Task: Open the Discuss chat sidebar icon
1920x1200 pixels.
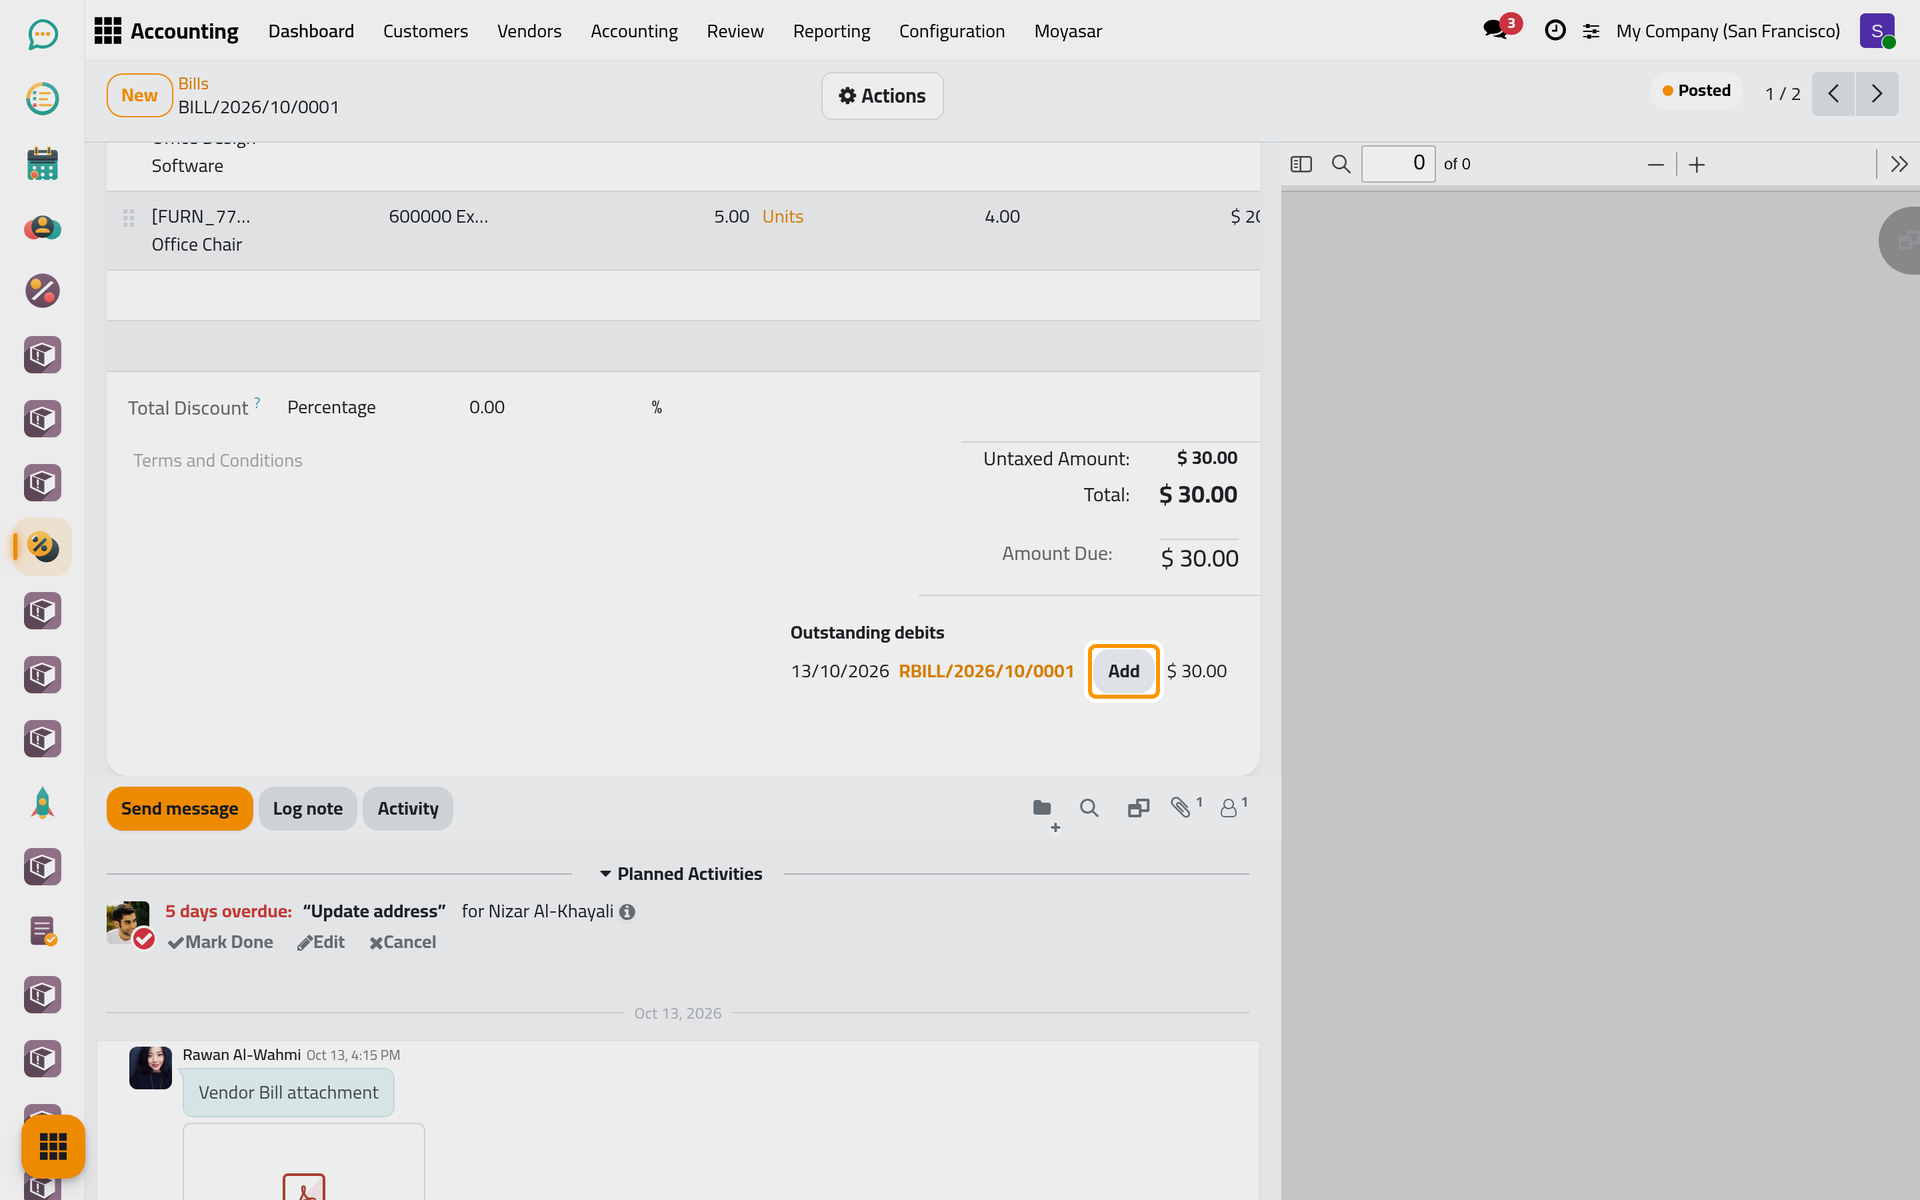Action: [x=42, y=35]
